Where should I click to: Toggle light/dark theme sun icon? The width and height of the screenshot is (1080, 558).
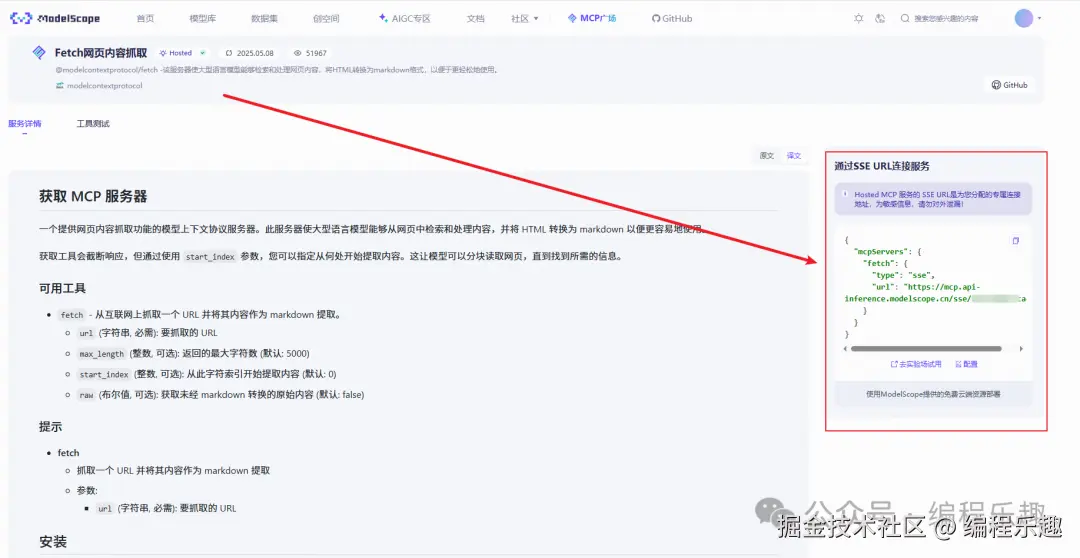coord(858,19)
